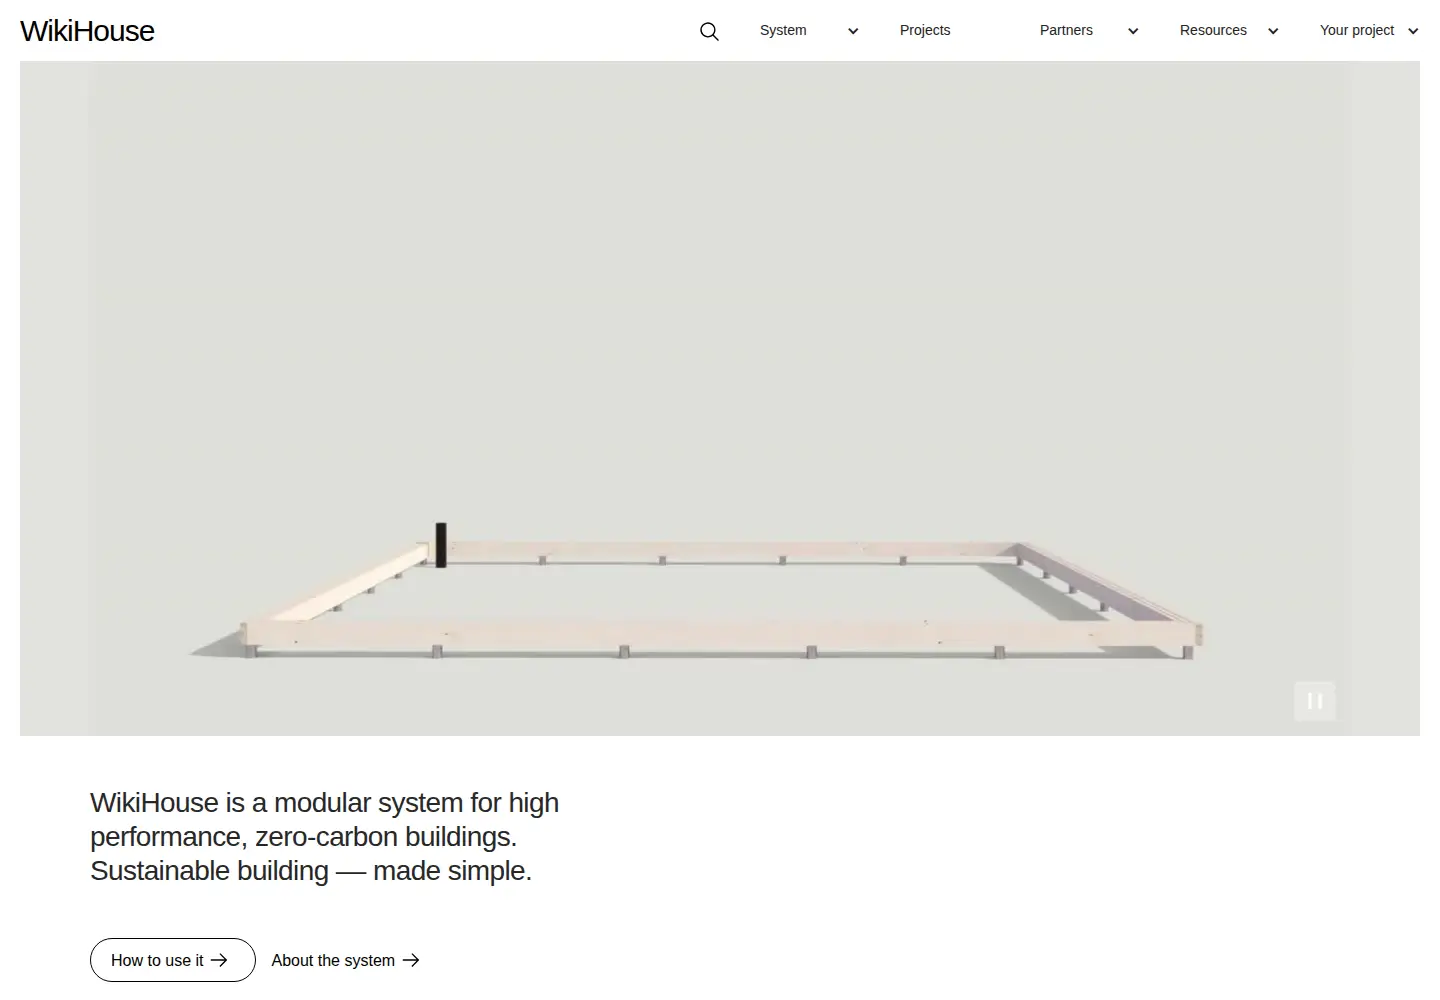Pause the hero animation video
Image resolution: width=1440 pixels, height=1000 pixels.
1315,701
